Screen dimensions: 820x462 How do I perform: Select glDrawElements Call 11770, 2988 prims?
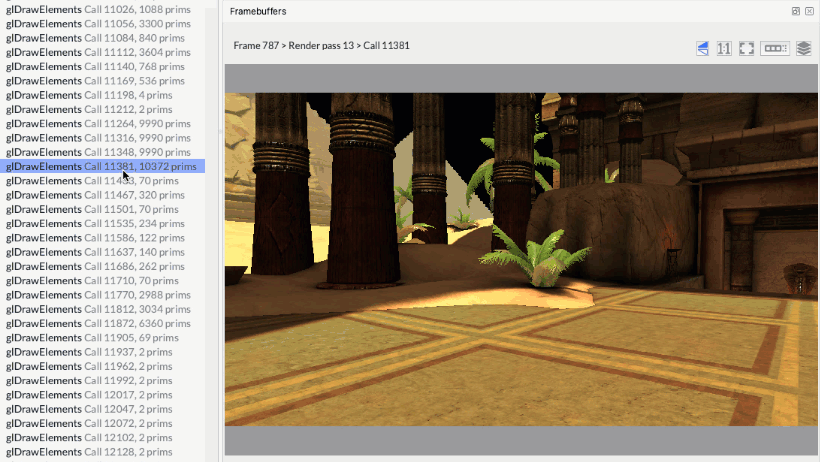click(x=98, y=295)
